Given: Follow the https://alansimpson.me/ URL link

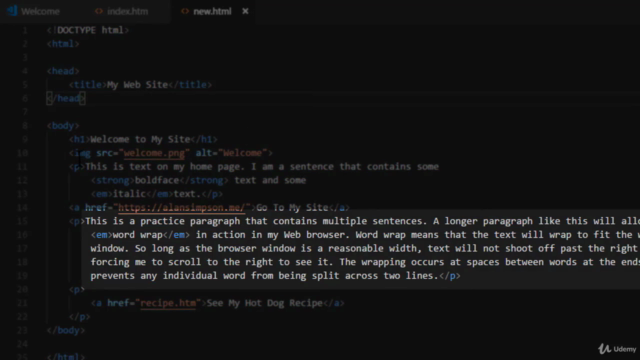Looking at the screenshot, I should point(182,208).
